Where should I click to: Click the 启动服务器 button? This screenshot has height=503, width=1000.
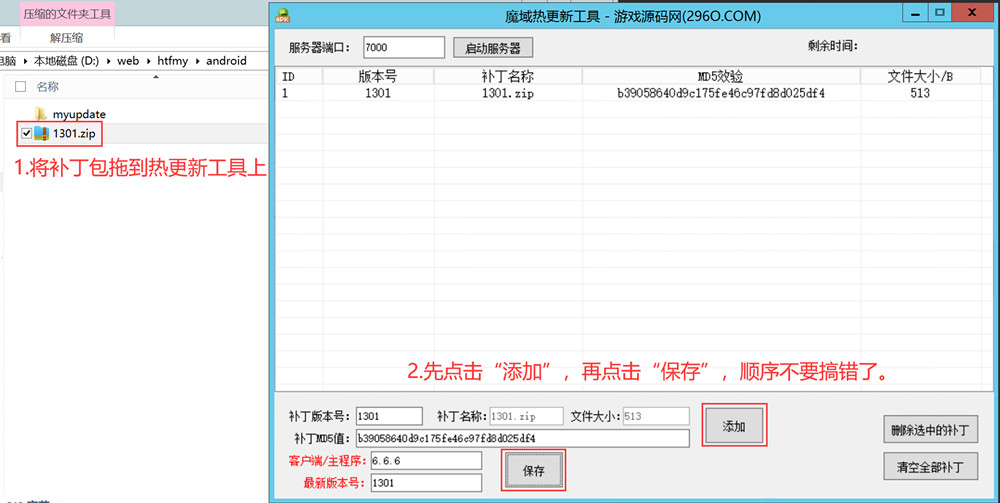[x=493, y=48]
